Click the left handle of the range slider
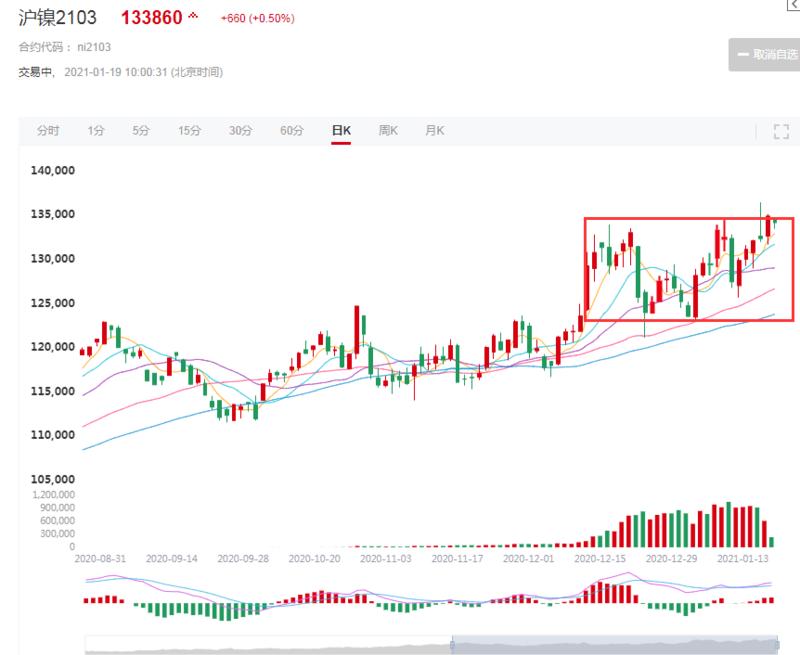This screenshot has width=800, height=655. click(x=452, y=645)
